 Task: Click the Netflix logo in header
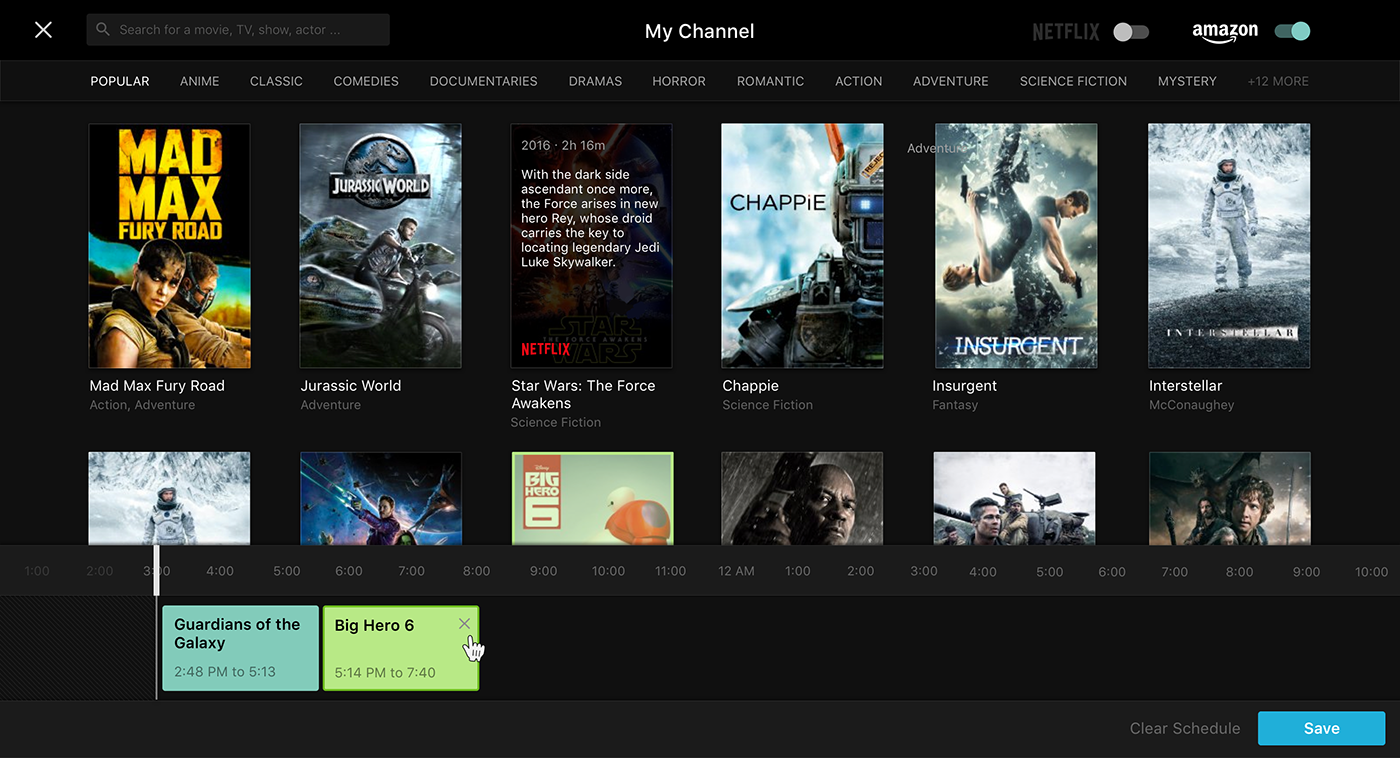pyautogui.click(x=1065, y=32)
